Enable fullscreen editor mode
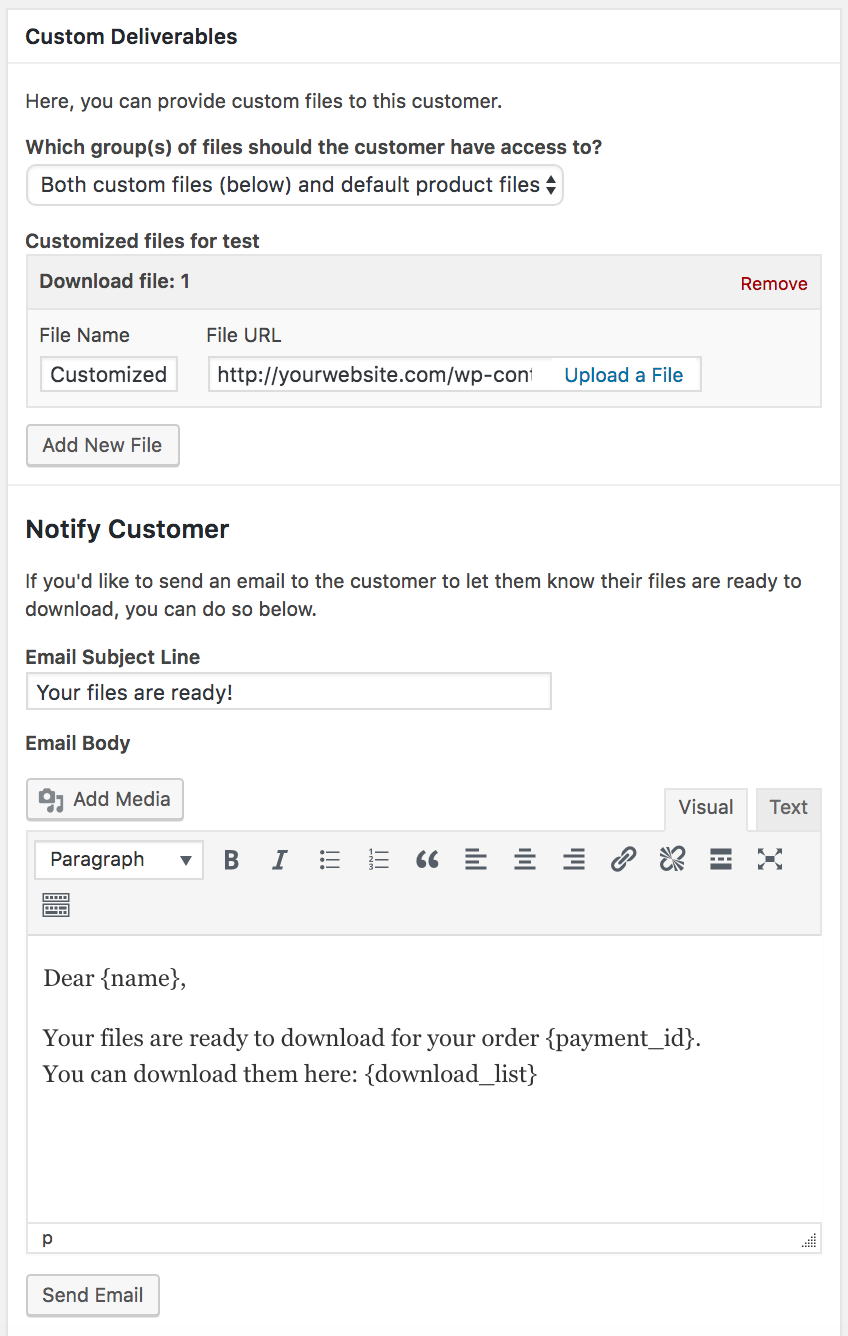This screenshot has height=1336, width=848. tap(770, 860)
